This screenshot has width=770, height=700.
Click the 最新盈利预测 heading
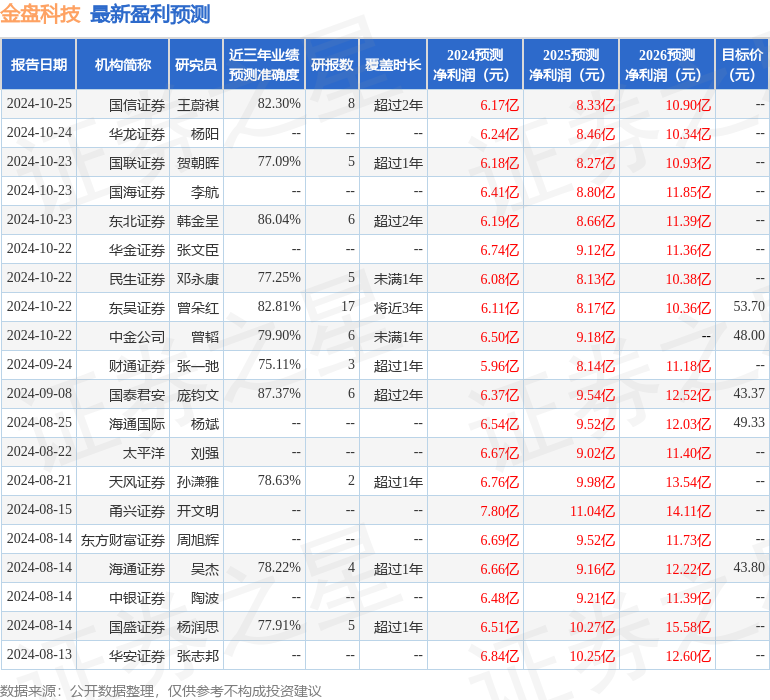pyautogui.click(x=150, y=14)
